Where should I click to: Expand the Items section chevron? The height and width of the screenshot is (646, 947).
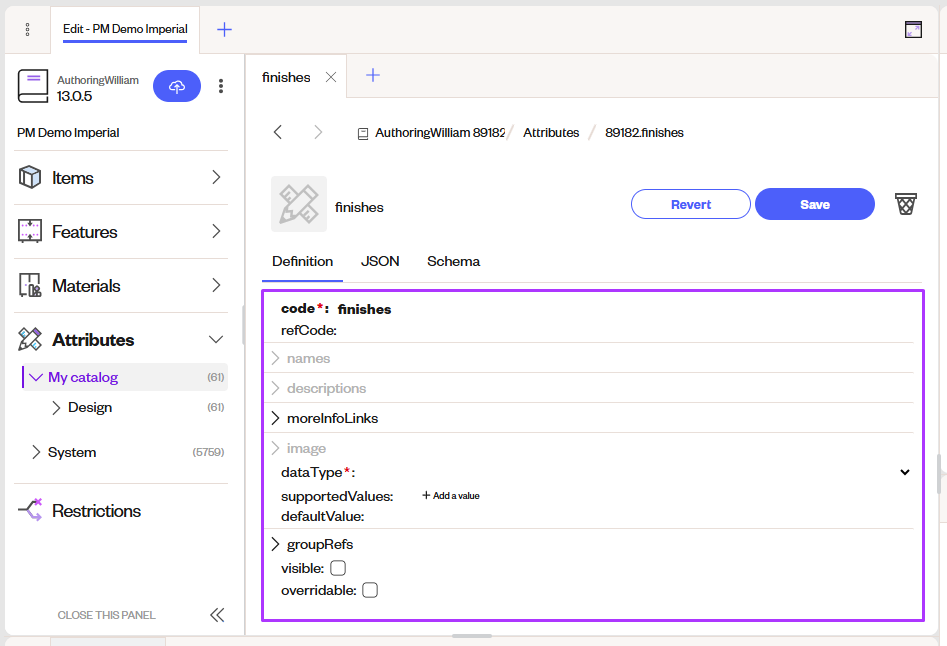point(216,177)
